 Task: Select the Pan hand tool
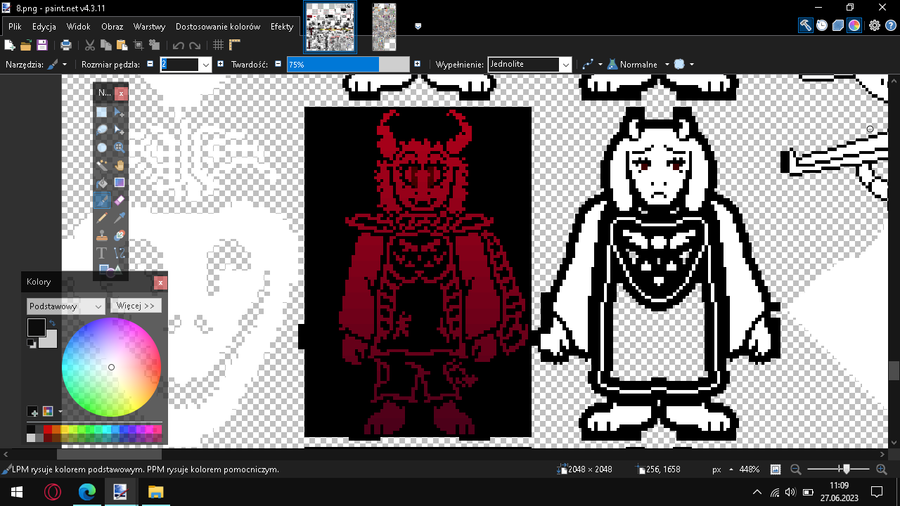pyautogui.click(x=119, y=165)
